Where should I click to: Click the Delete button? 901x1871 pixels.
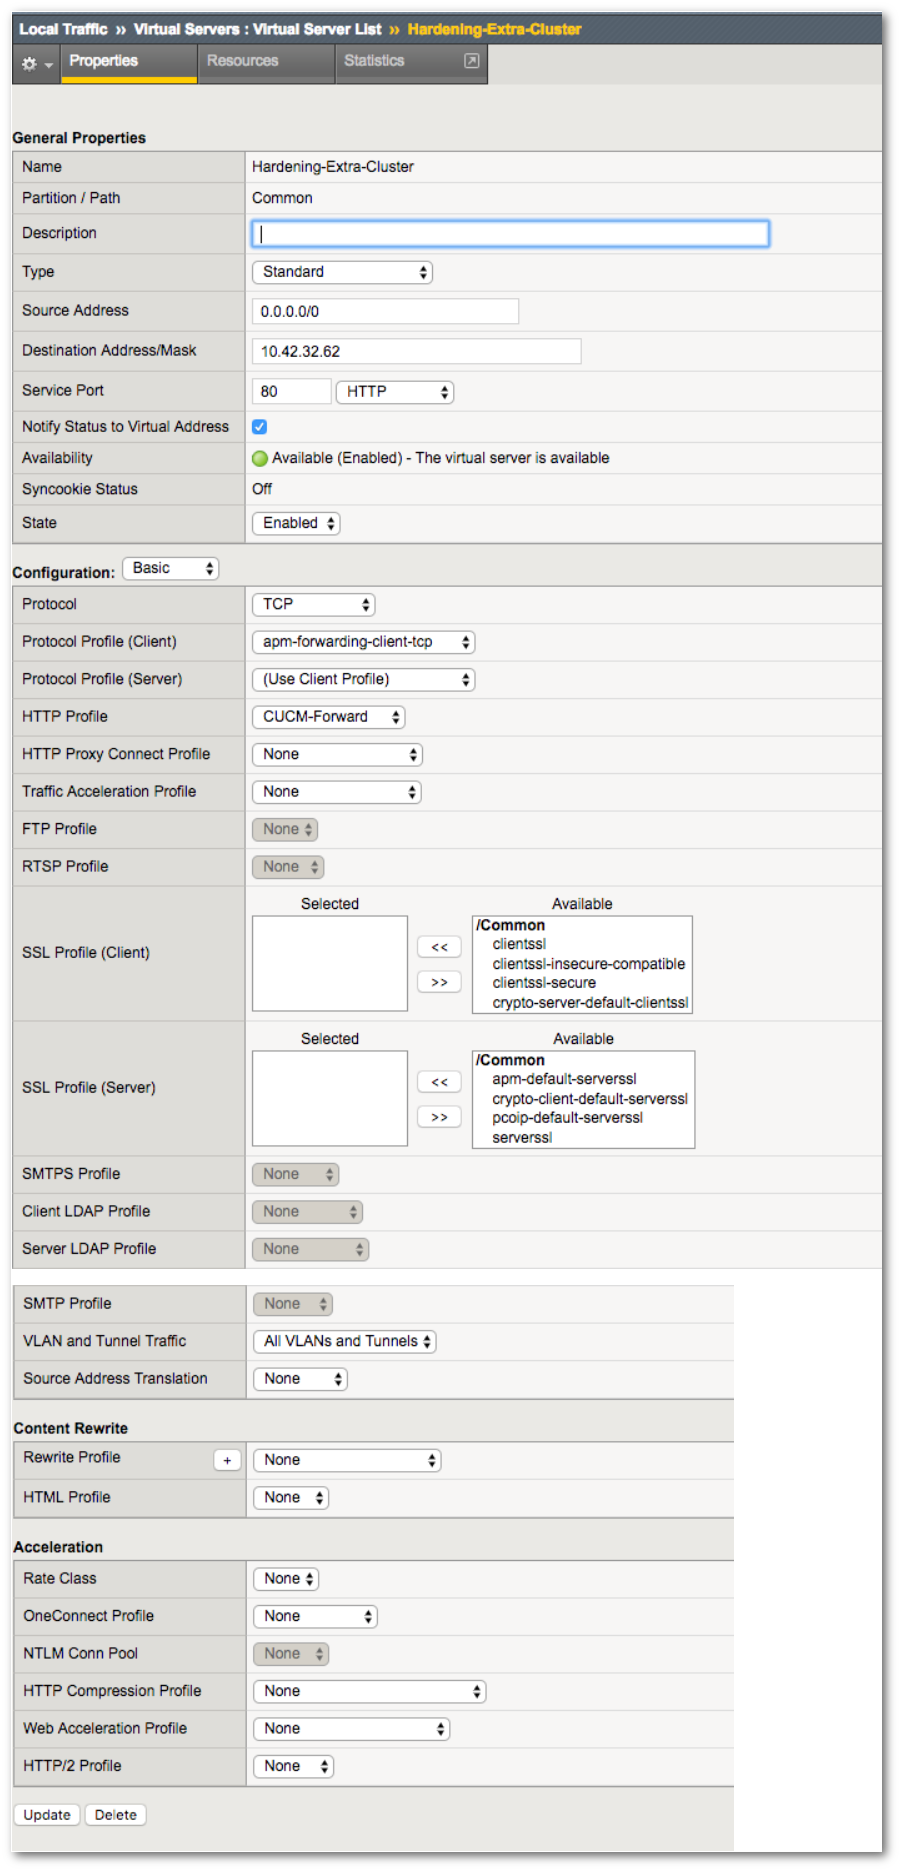tap(116, 1815)
